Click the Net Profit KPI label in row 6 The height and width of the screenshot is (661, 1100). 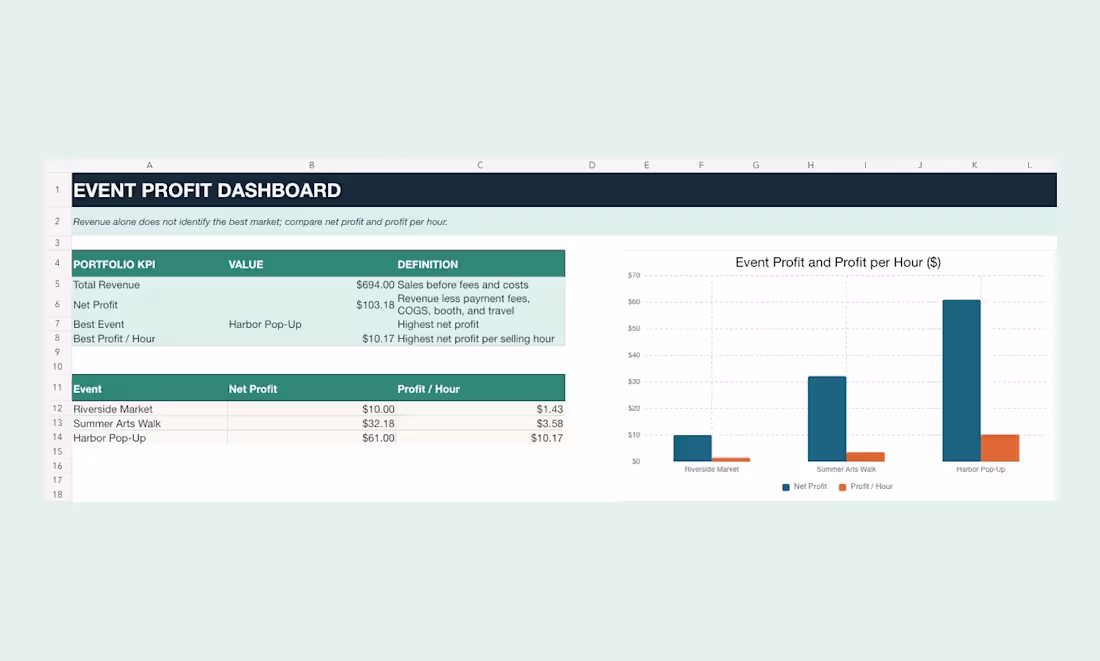click(x=149, y=305)
